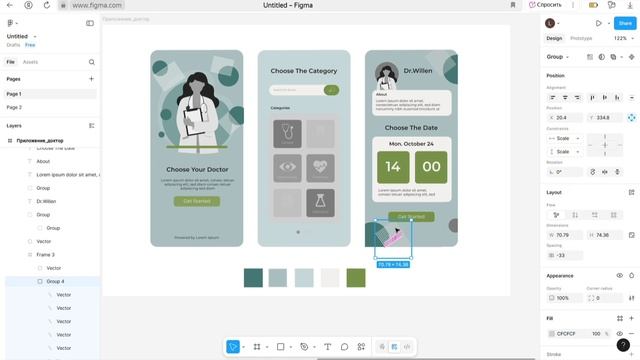
Task: Select the Comment tool
Action: [344, 347]
